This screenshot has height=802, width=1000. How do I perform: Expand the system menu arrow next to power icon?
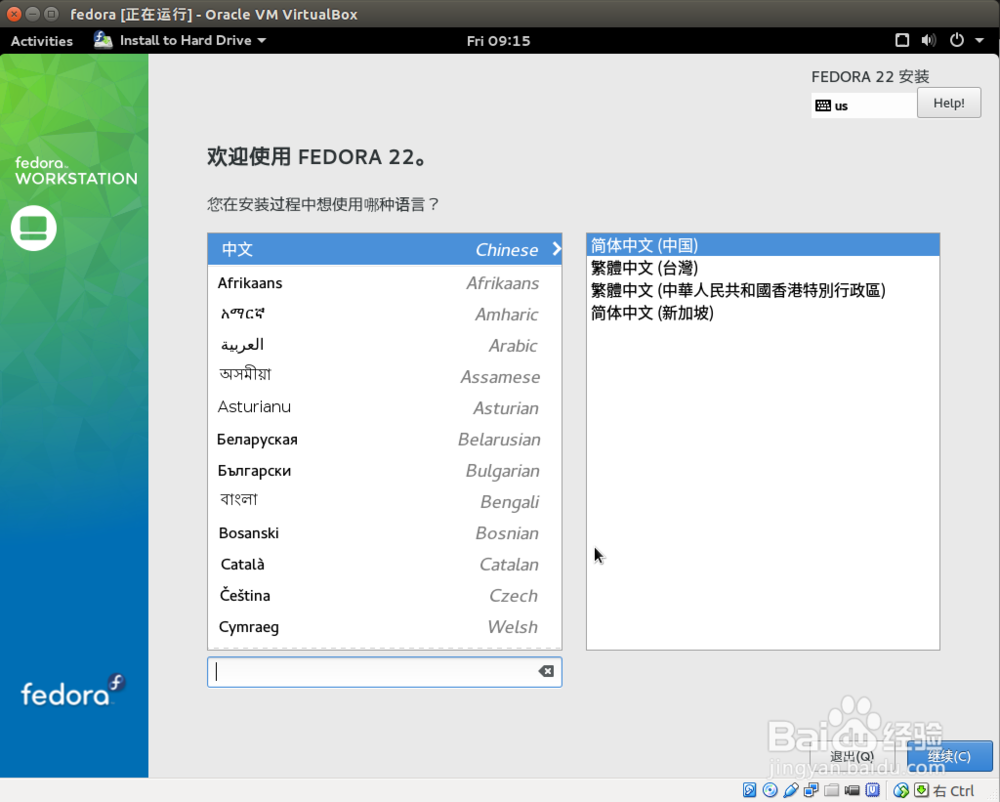979,40
